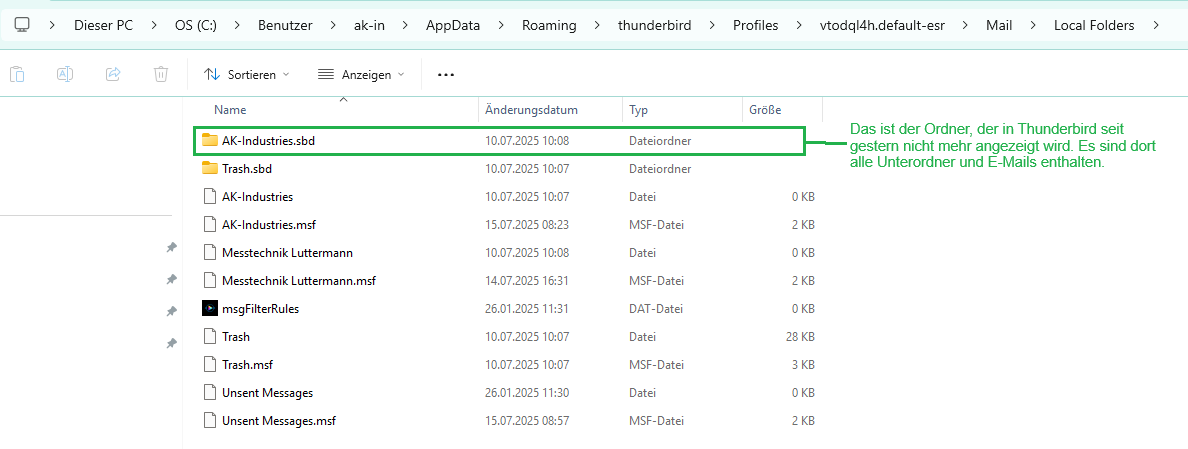Select the Messtechnik Luttermann file name
The width and height of the screenshot is (1188, 449).
click(x=287, y=252)
